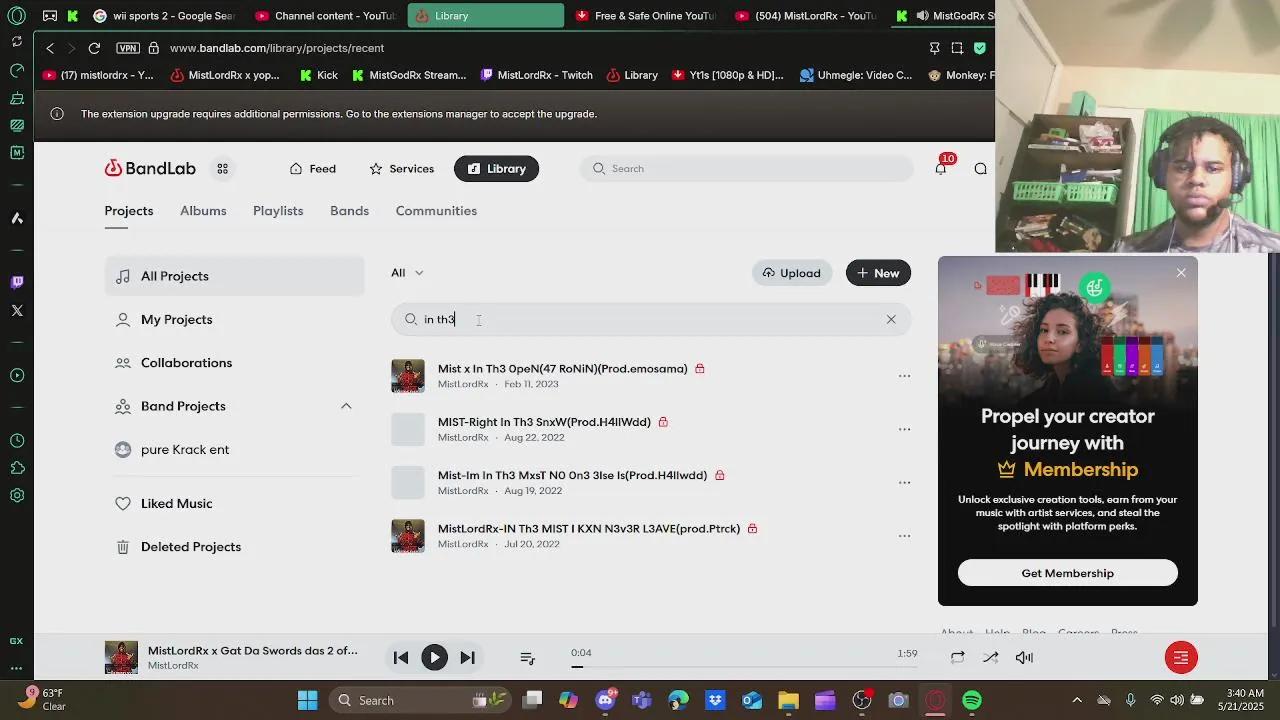Clear the project search with X icon
The height and width of the screenshot is (720, 1280).
tap(891, 319)
